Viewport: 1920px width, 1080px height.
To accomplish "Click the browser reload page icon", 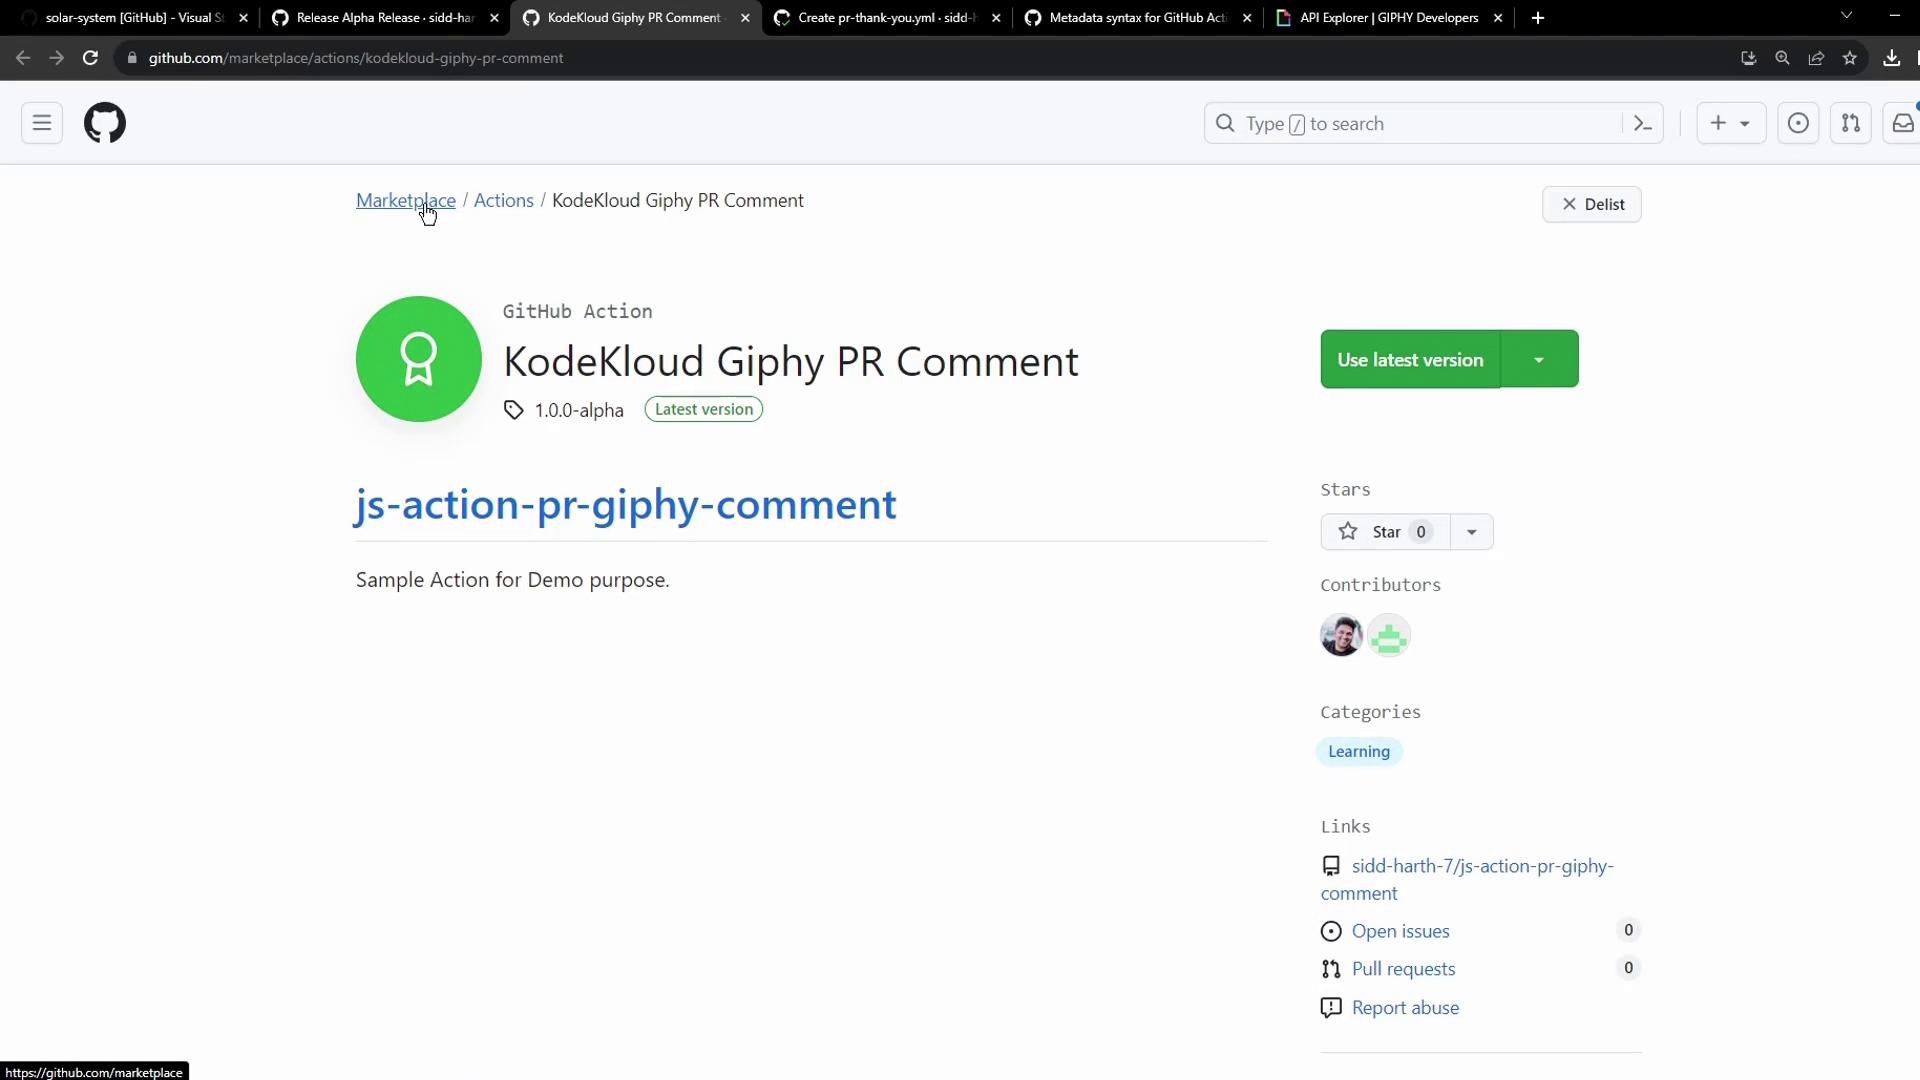I will tap(90, 58).
